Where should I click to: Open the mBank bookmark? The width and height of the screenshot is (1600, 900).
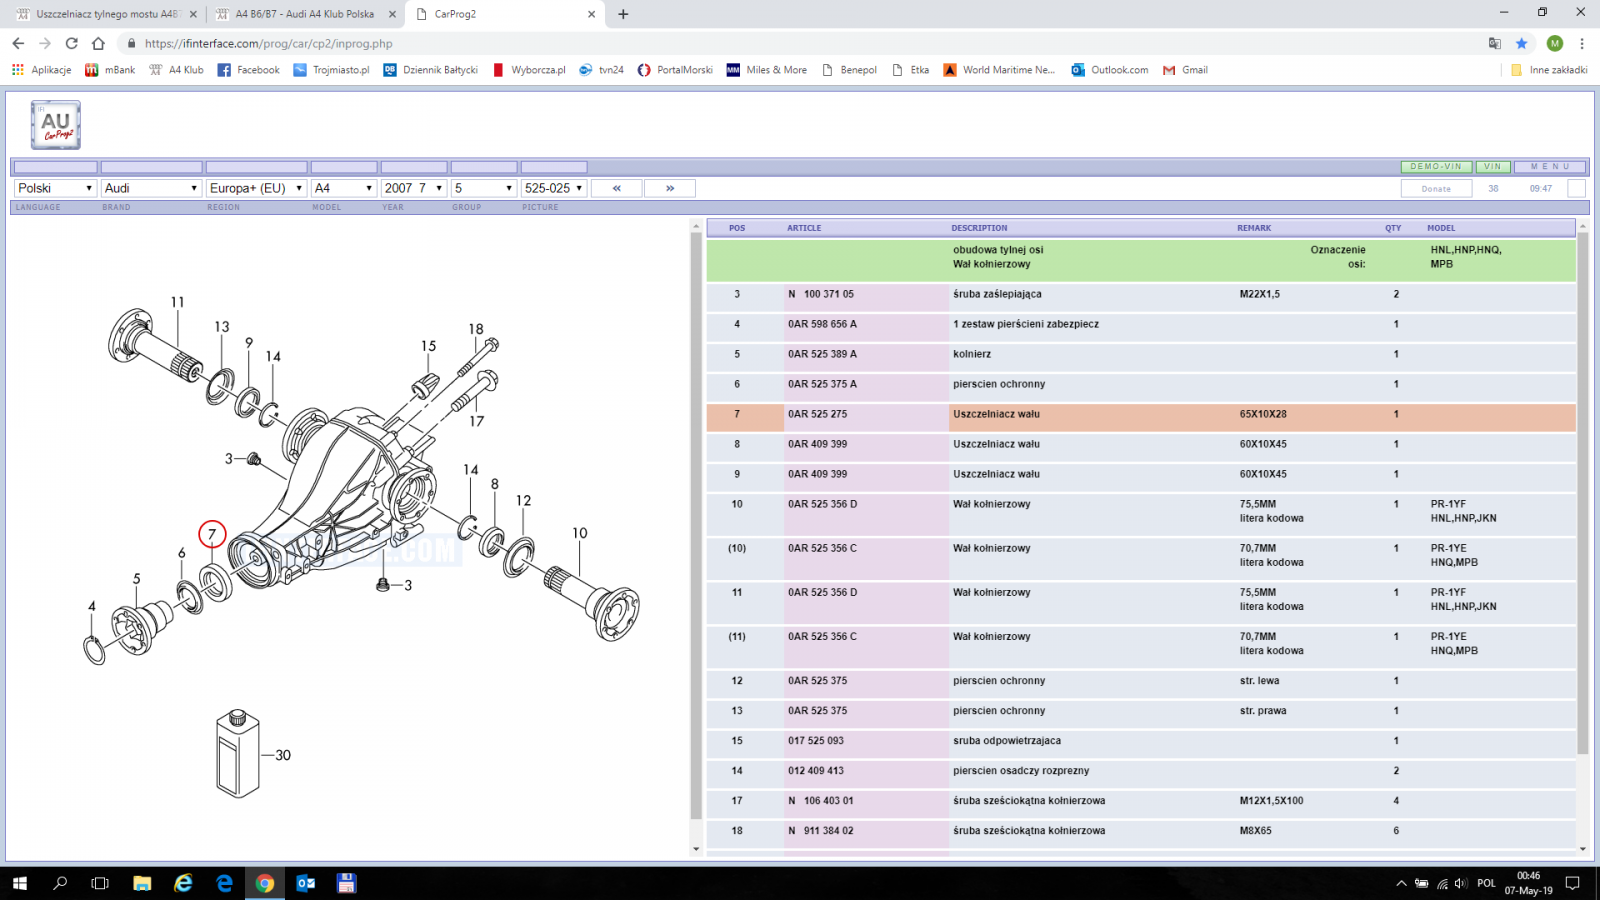(x=110, y=70)
